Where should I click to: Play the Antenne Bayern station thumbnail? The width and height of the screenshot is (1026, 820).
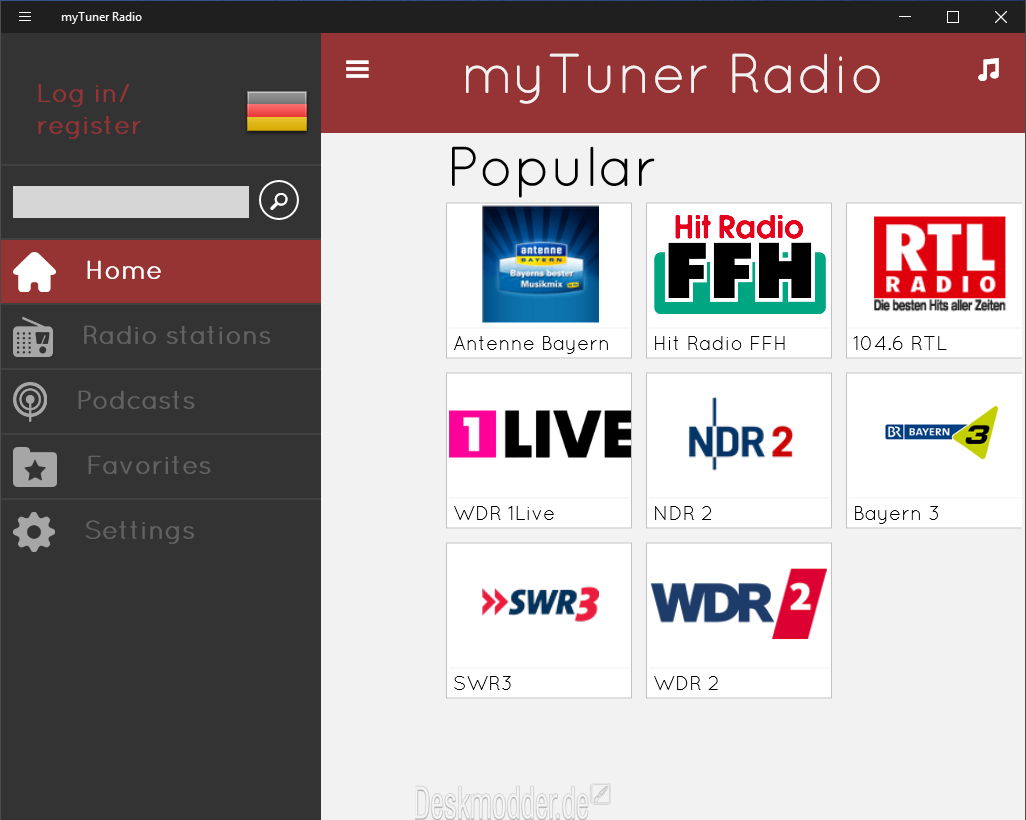[538, 265]
